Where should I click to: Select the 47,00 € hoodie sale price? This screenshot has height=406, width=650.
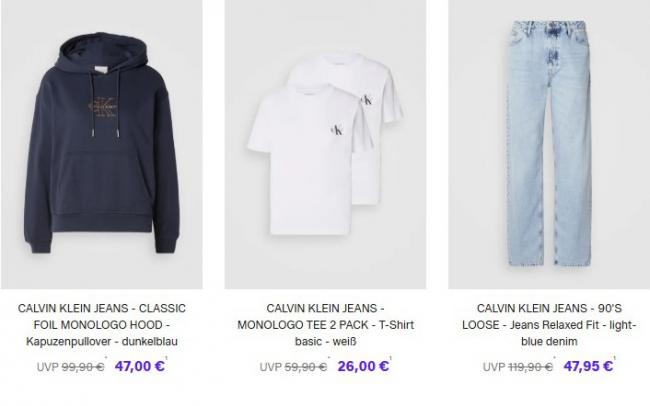tap(139, 366)
